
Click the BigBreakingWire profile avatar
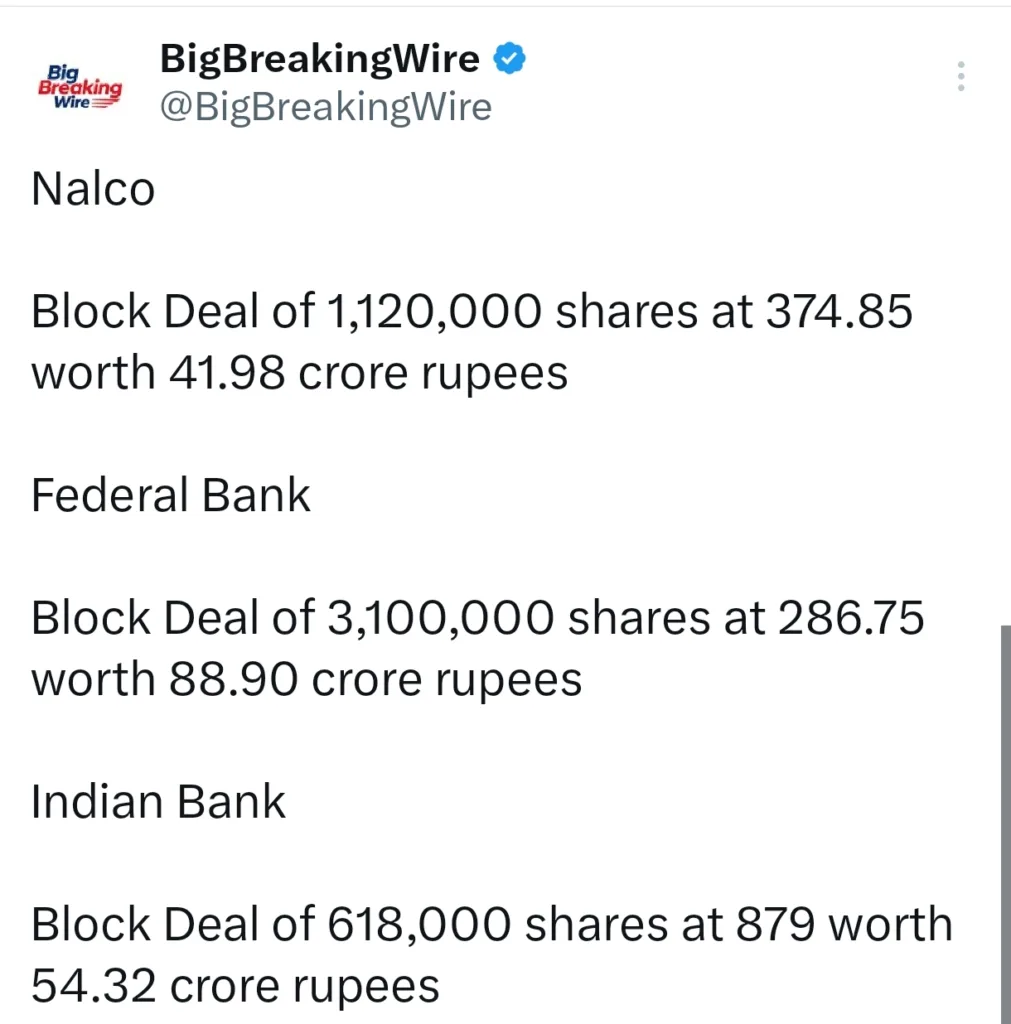(80, 85)
